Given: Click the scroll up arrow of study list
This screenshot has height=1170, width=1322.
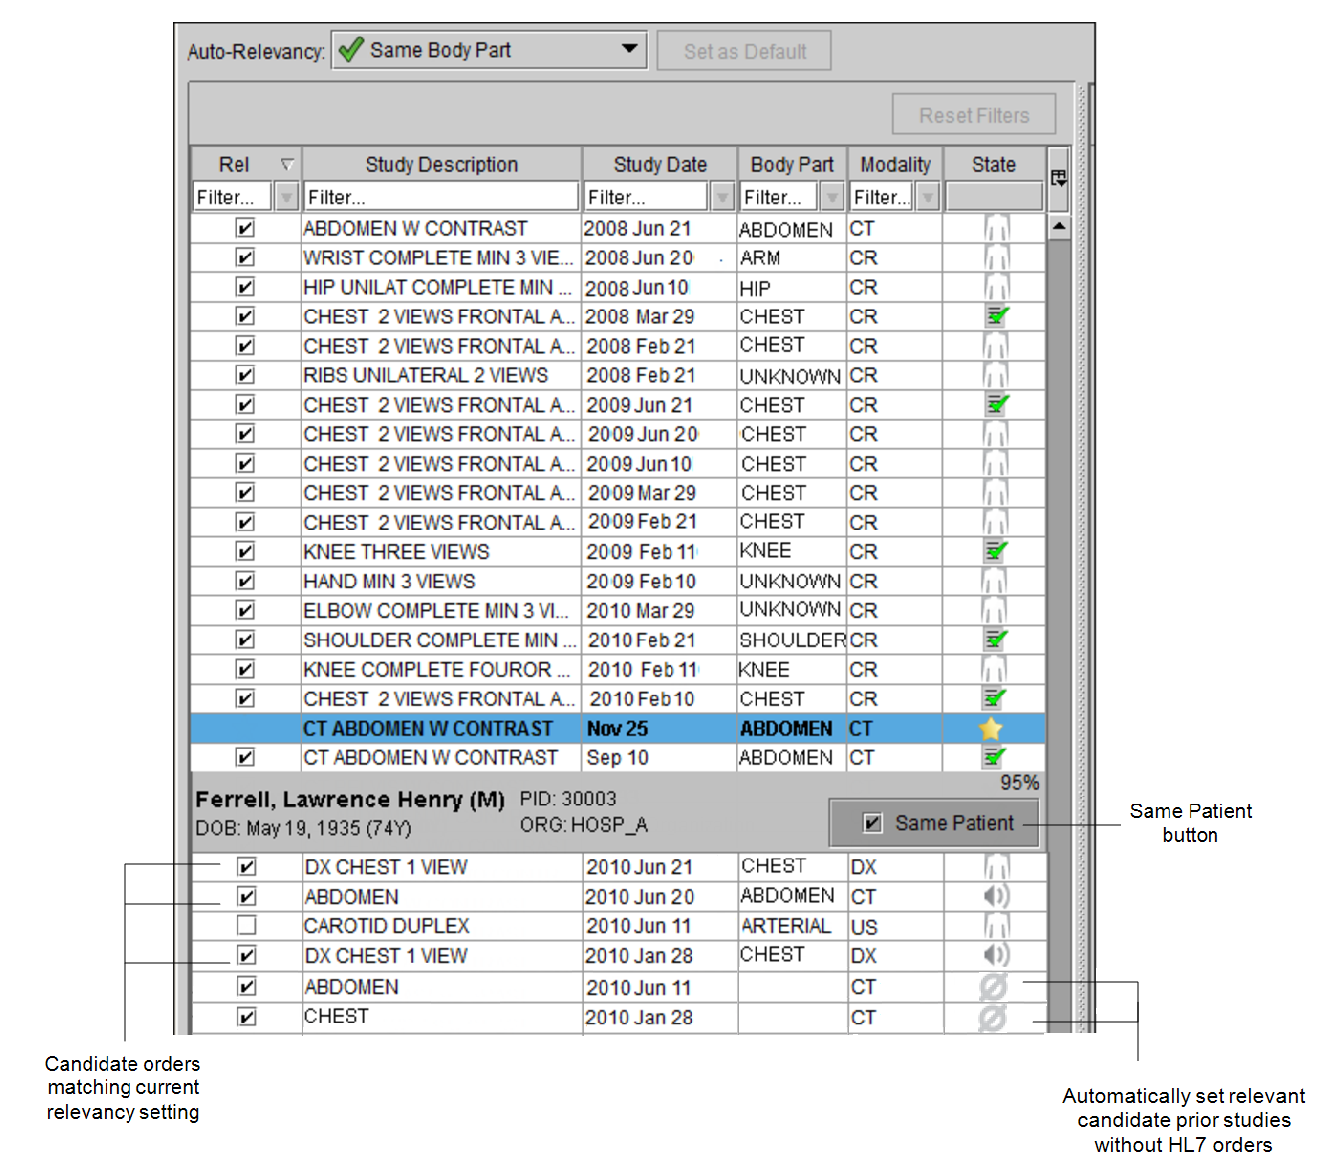Looking at the screenshot, I should coord(1058,227).
